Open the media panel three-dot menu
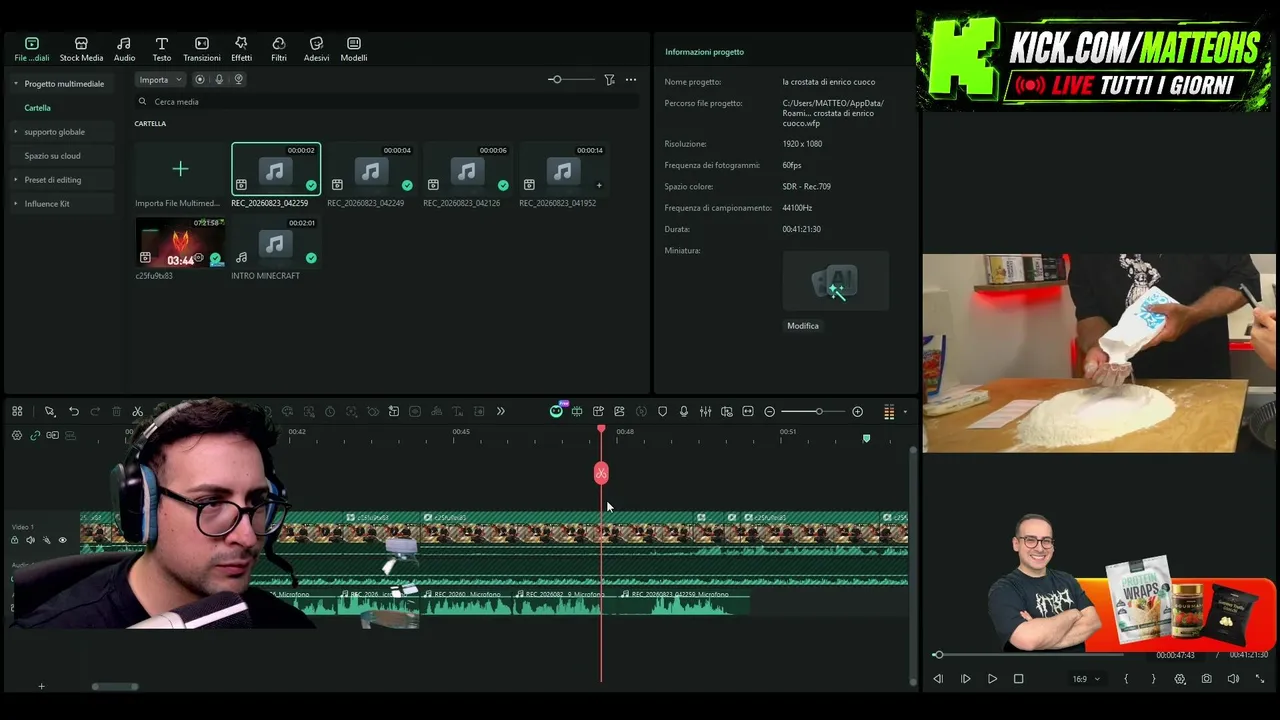 click(x=631, y=80)
